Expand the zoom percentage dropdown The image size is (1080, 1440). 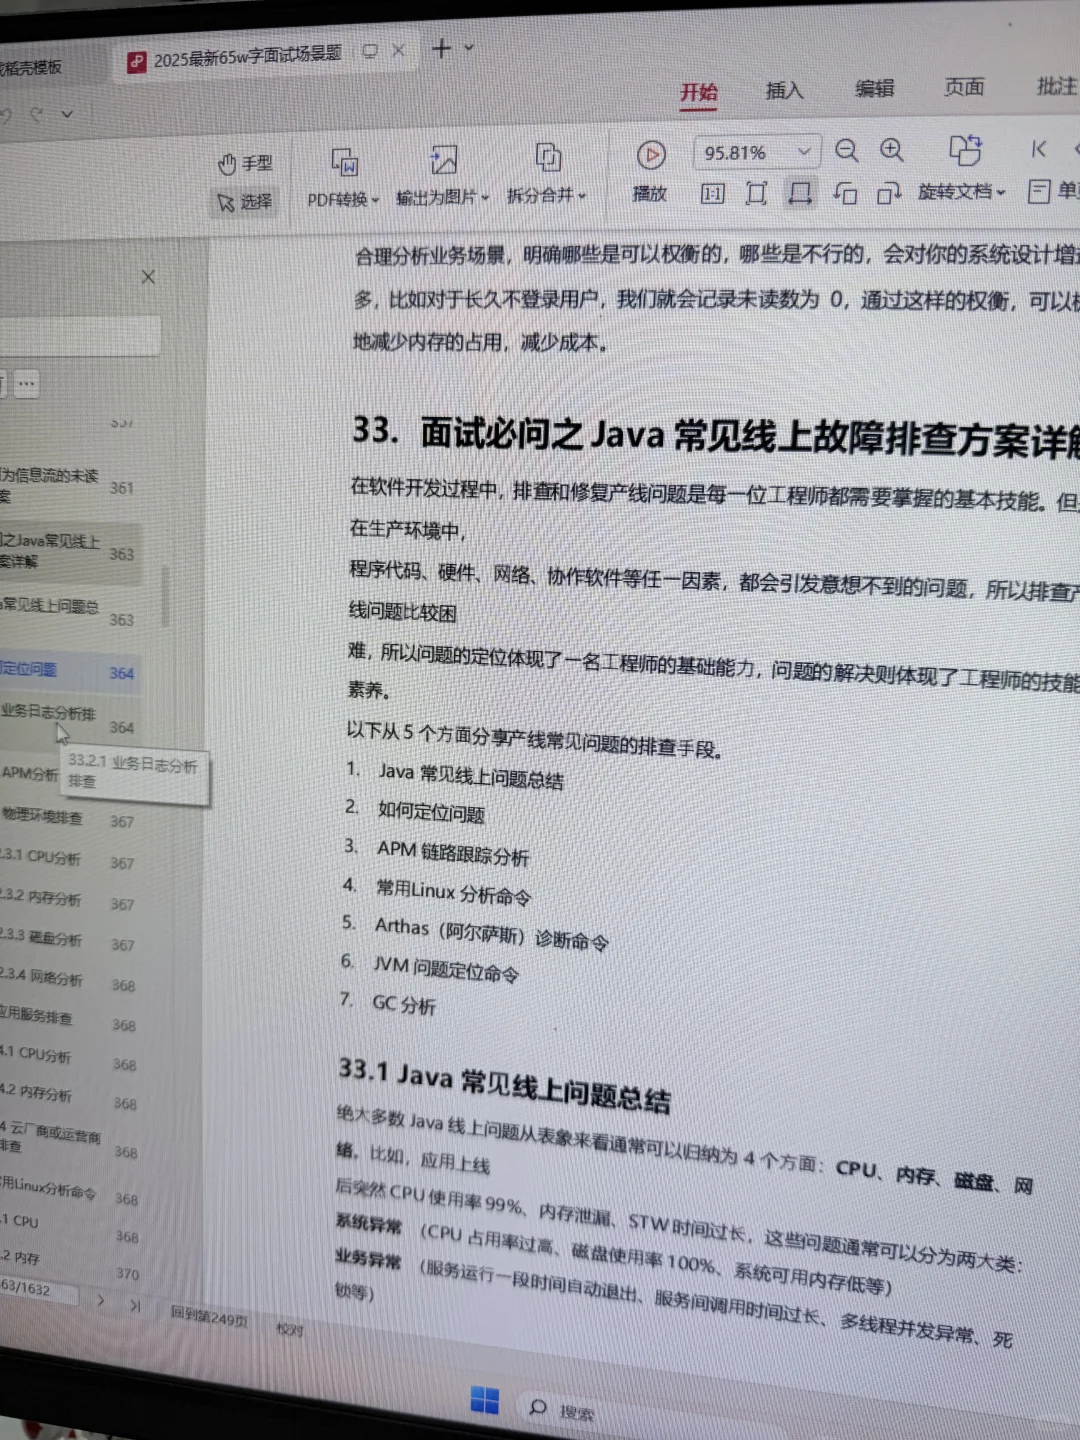(x=803, y=151)
